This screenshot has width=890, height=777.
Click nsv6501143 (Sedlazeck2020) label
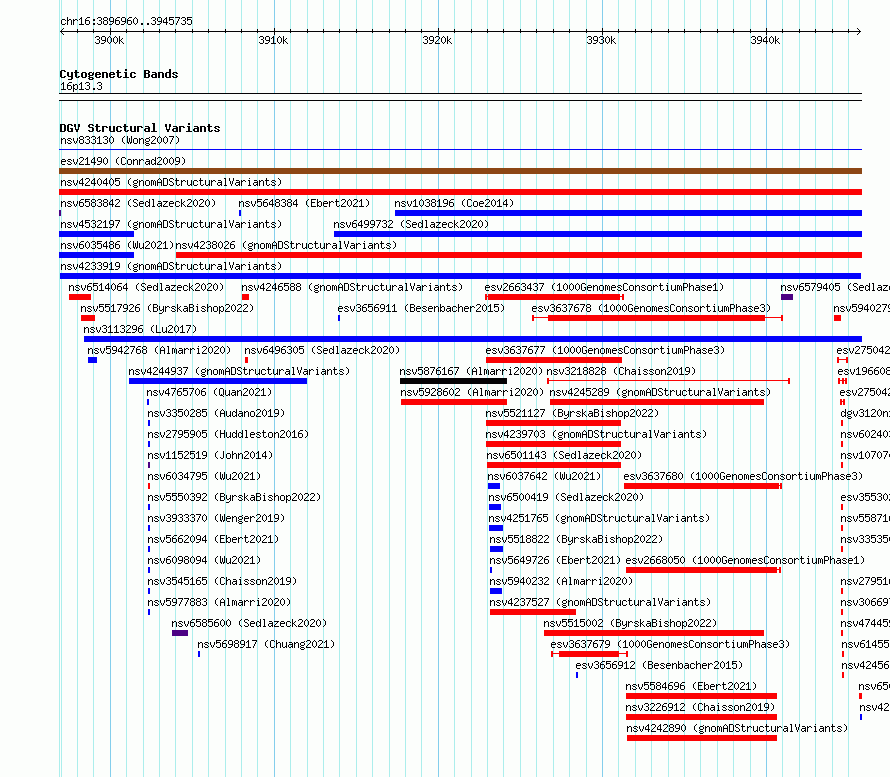[x=564, y=455]
